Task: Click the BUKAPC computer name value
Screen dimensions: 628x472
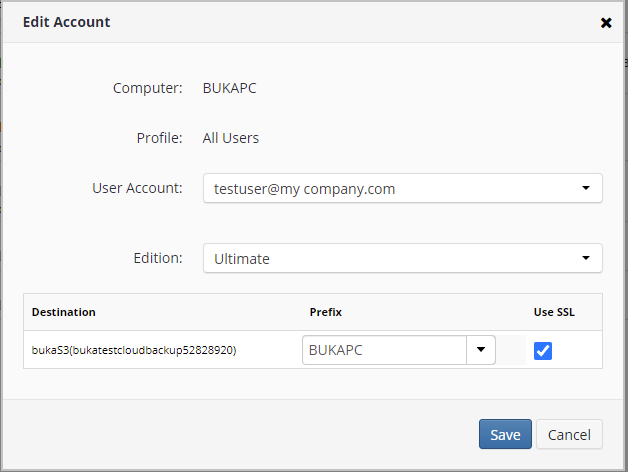Action: pos(229,88)
